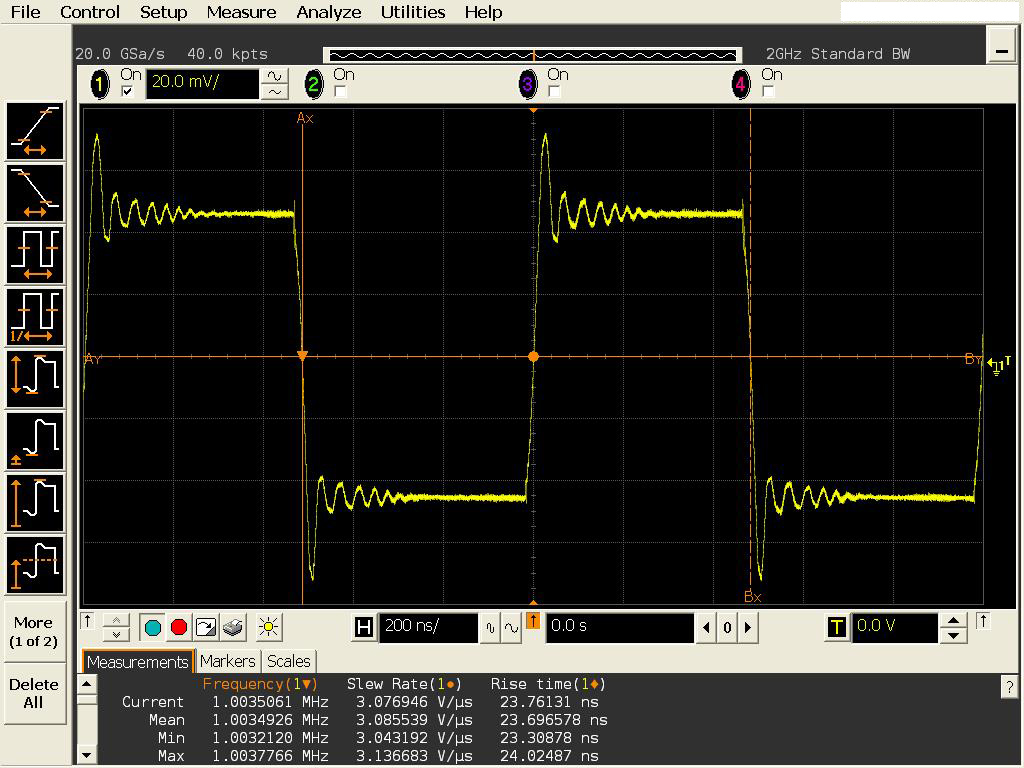
Task: Switch to the Scales tab
Action: (x=289, y=662)
